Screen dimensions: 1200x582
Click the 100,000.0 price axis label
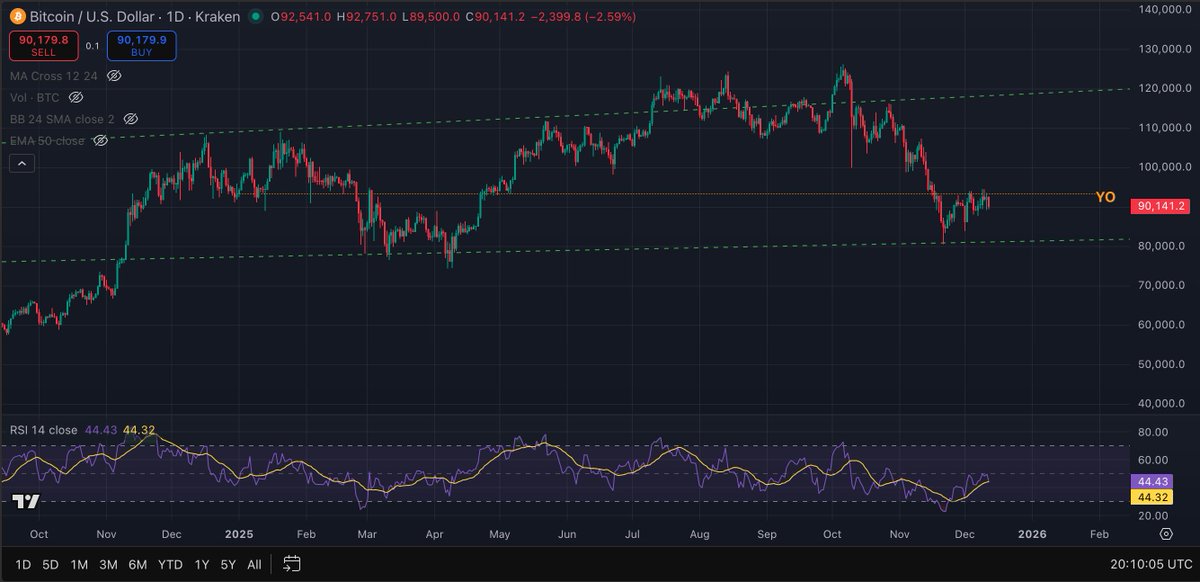[x=1162, y=167]
